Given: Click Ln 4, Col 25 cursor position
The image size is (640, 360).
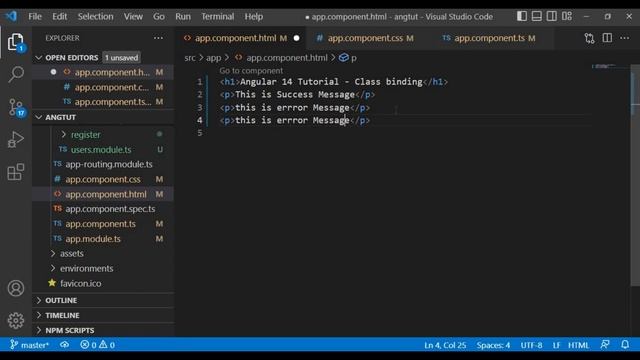Looking at the screenshot, I should [x=445, y=345].
